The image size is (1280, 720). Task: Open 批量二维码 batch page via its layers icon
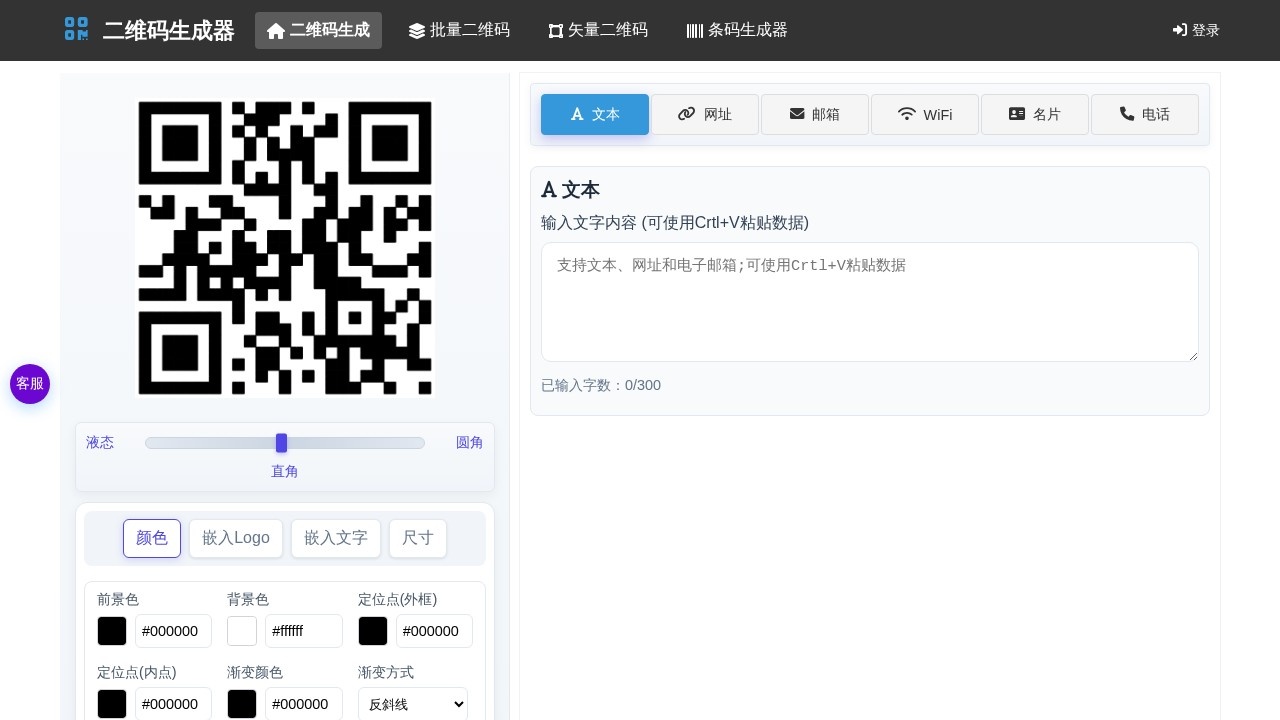pyautogui.click(x=417, y=31)
